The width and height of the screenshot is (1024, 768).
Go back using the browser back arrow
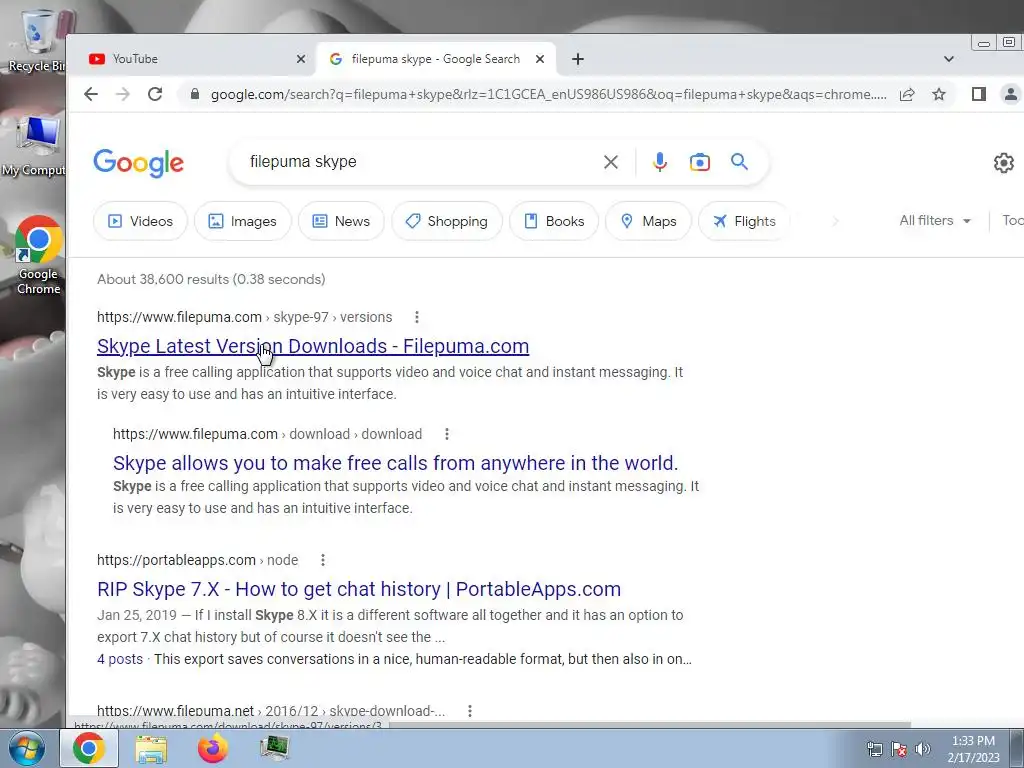pos(91,94)
